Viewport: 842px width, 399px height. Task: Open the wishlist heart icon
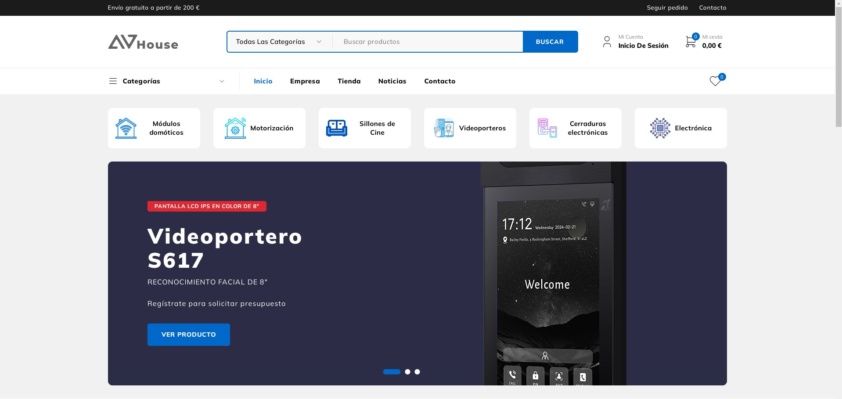[715, 81]
